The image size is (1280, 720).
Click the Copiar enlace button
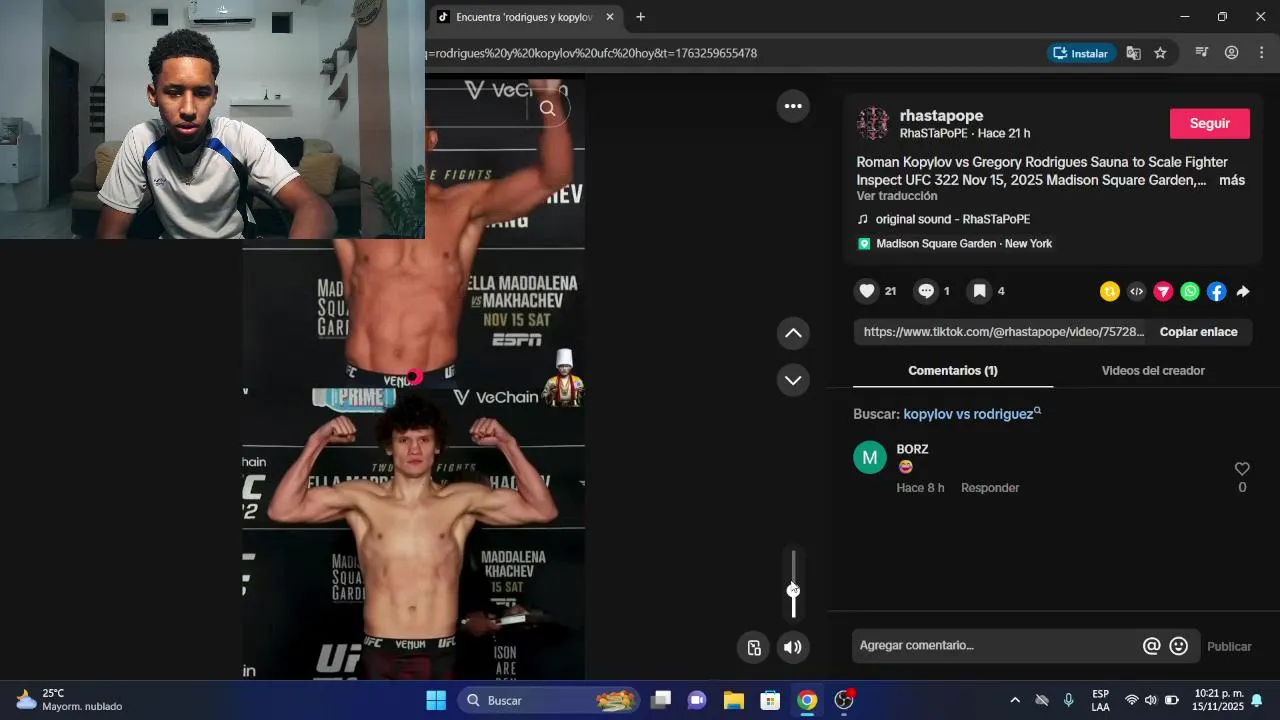(1198, 332)
